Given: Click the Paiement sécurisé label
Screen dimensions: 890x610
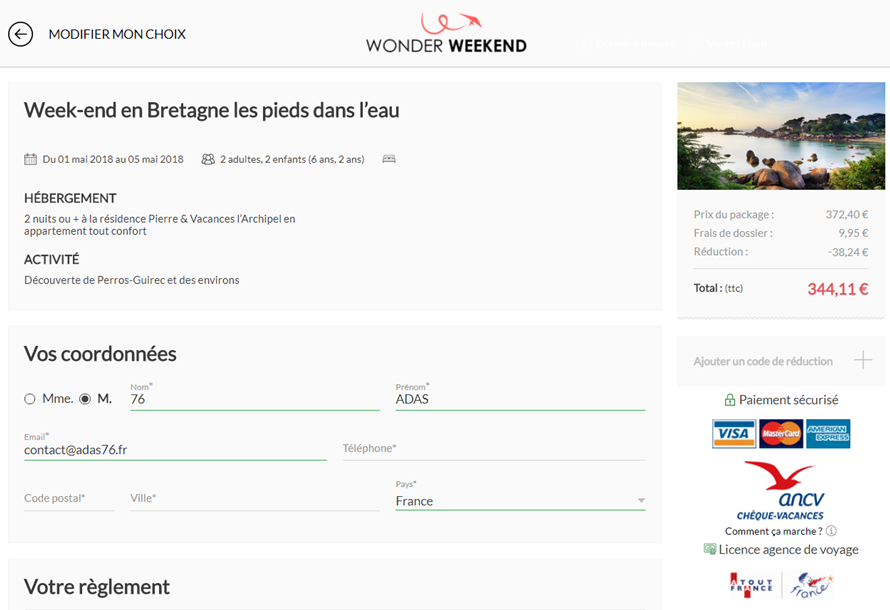Looking at the screenshot, I should click(788, 400).
